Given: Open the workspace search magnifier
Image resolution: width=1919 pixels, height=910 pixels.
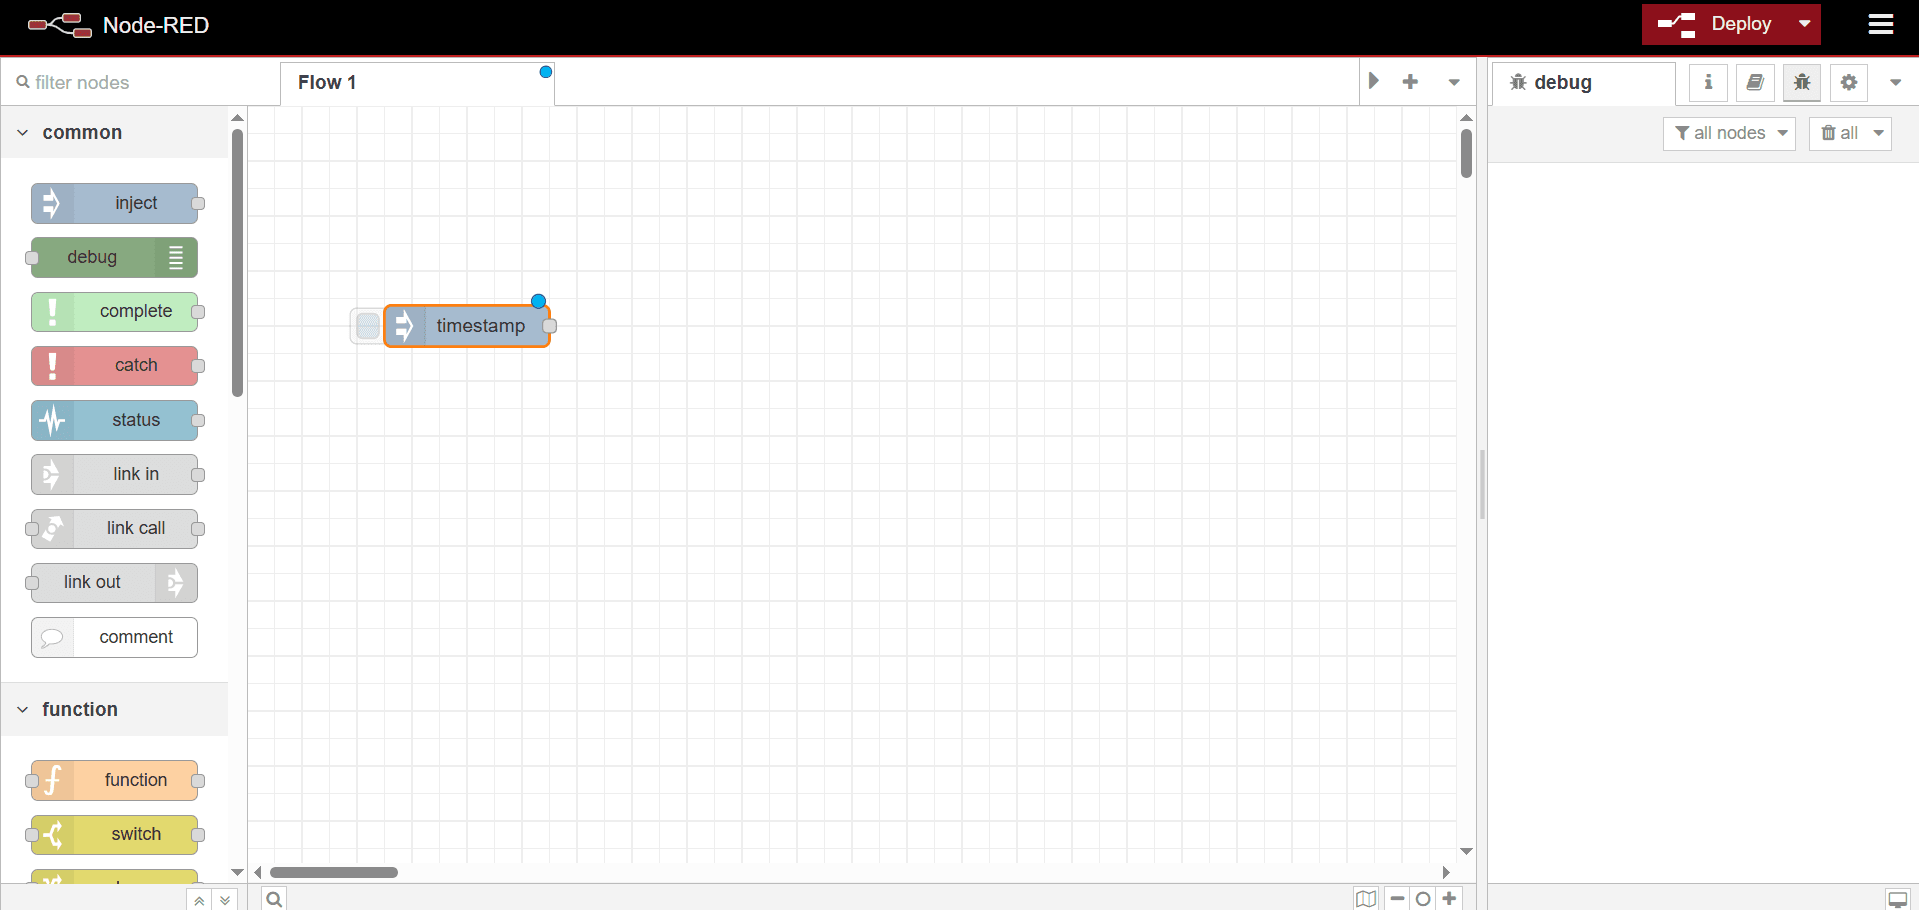Looking at the screenshot, I should [x=274, y=898].
